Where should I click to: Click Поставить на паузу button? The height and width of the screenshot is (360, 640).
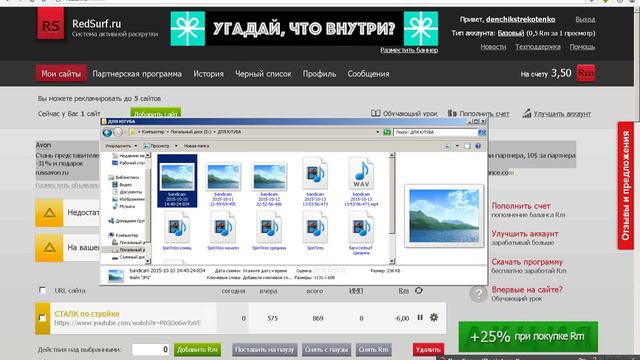265,350
